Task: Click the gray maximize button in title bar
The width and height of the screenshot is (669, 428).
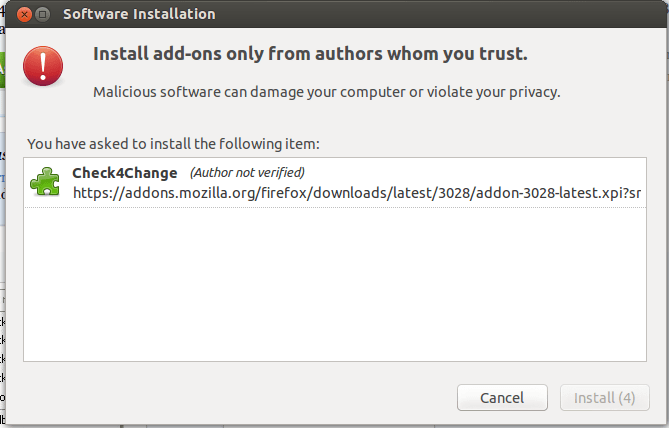Action: (42, 15)
